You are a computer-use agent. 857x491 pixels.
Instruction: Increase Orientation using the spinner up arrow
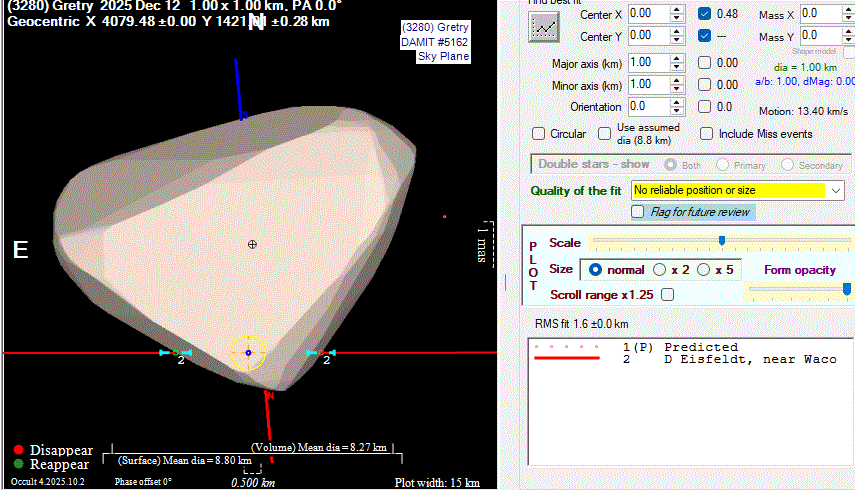pyautogui.click(x=677, y=102)
